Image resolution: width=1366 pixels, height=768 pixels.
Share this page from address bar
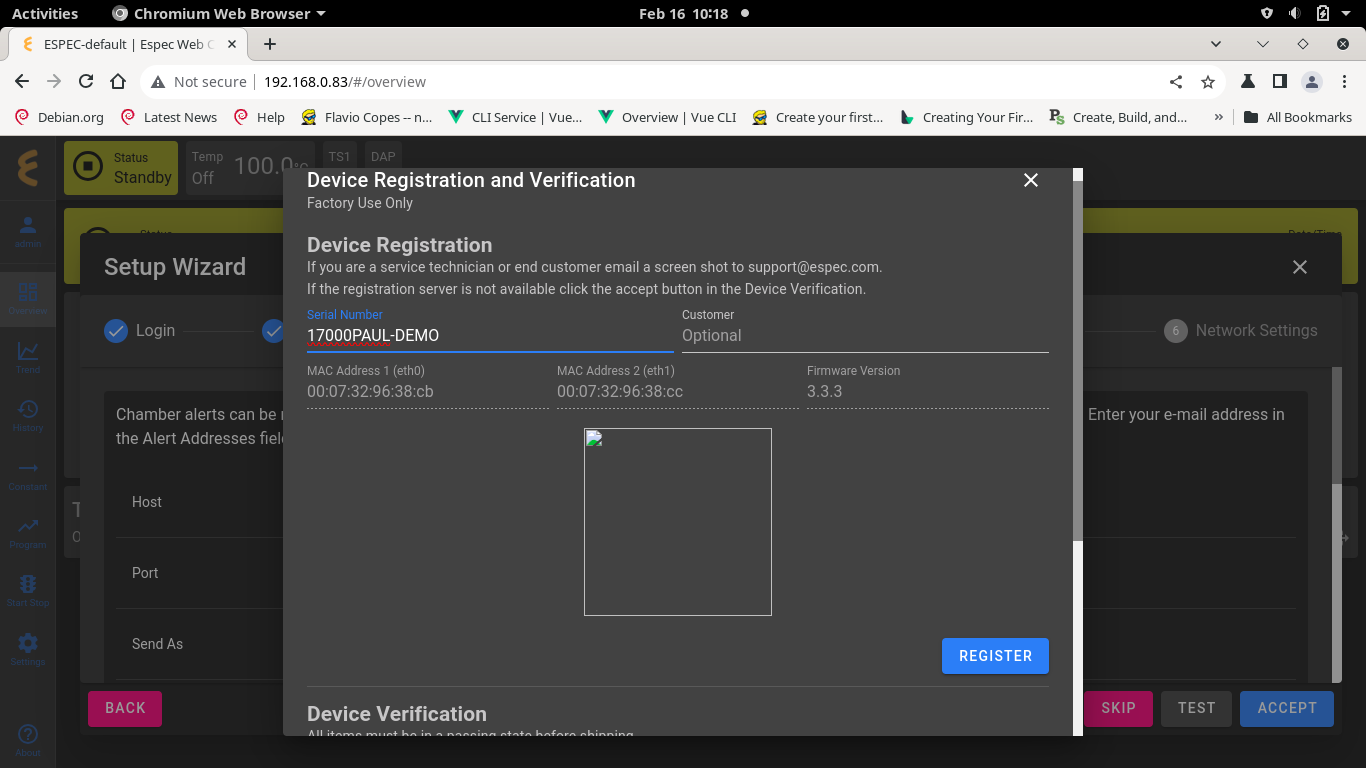pos(1176,82)
